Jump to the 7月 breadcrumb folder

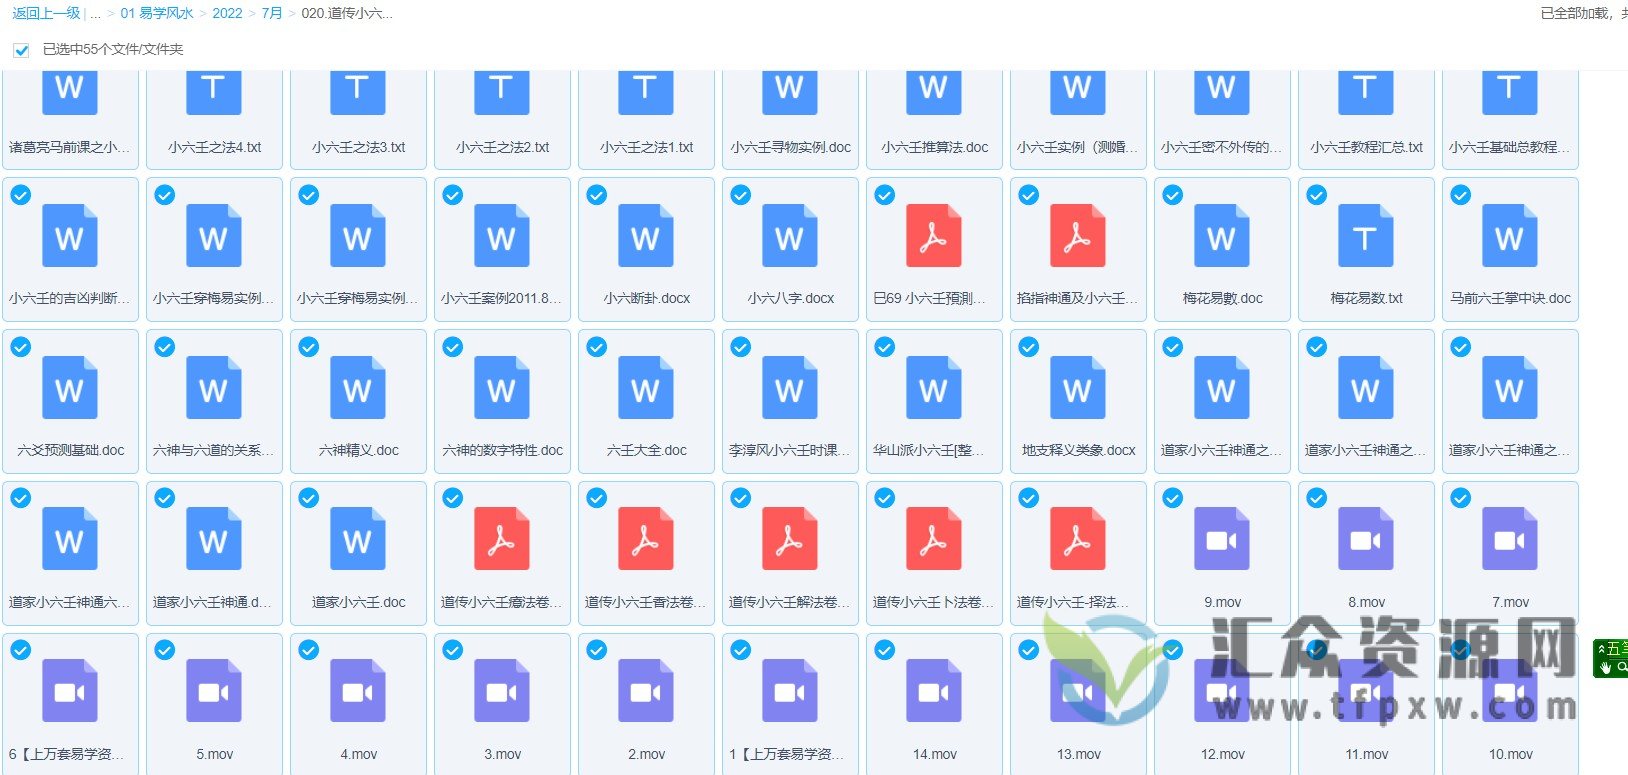(271, 13)
